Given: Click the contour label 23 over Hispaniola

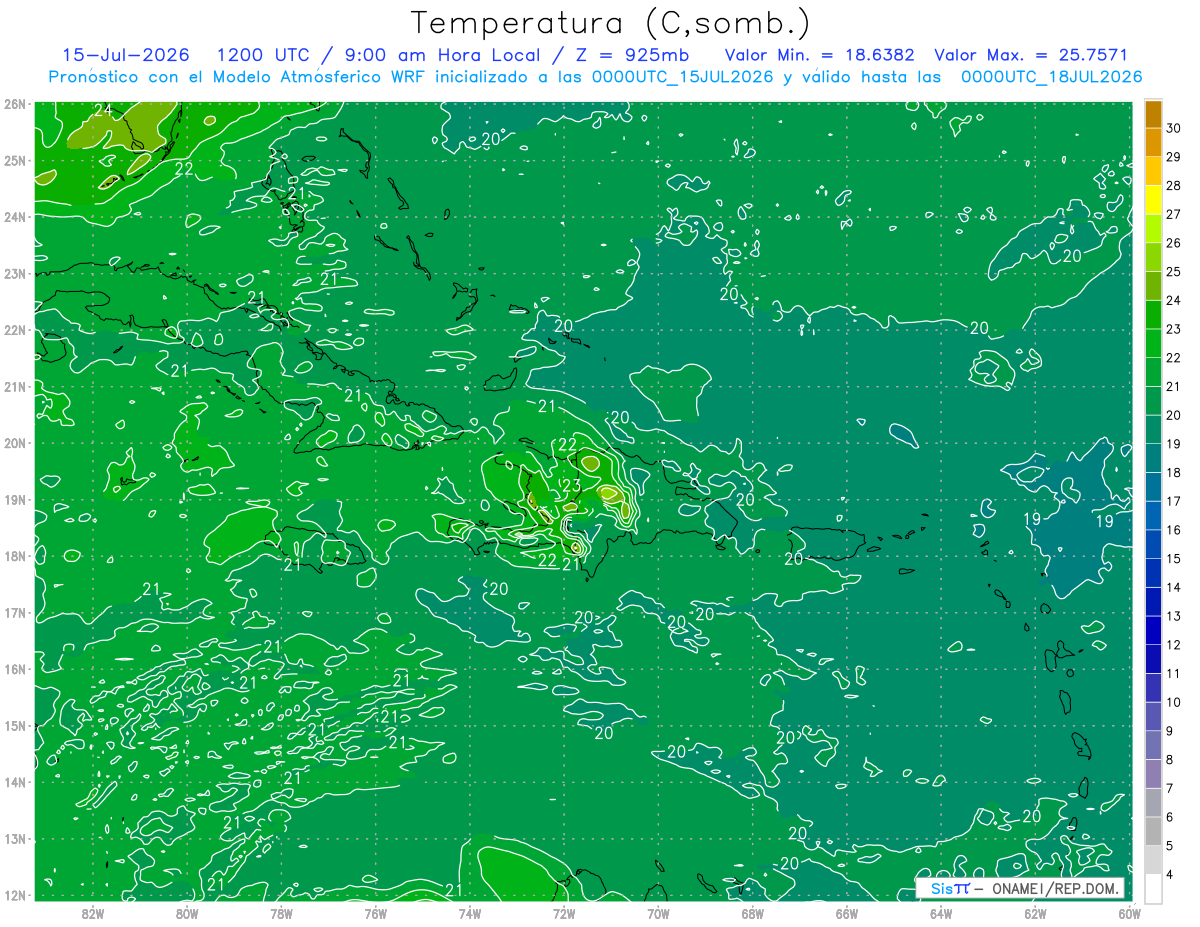Looking at the screenshot, I should pyautogui.click(x=572, y=486).
